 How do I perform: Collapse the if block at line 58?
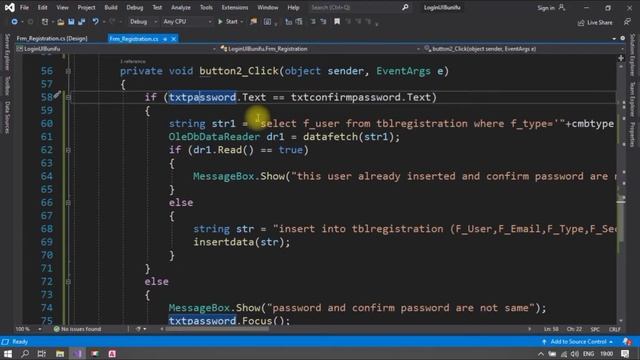[x=68, y=98]
